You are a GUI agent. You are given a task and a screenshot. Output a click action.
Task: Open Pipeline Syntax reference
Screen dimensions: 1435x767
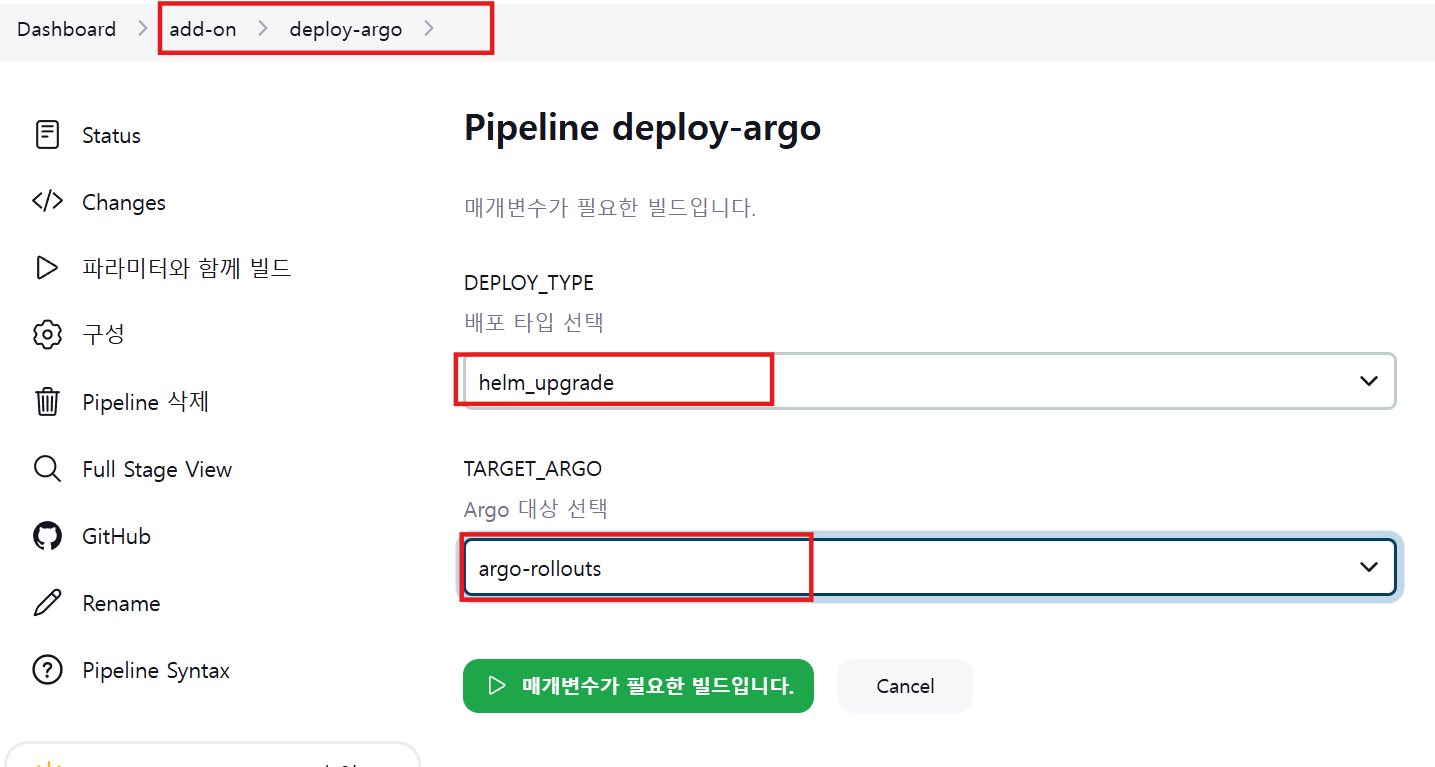(156, 670)
